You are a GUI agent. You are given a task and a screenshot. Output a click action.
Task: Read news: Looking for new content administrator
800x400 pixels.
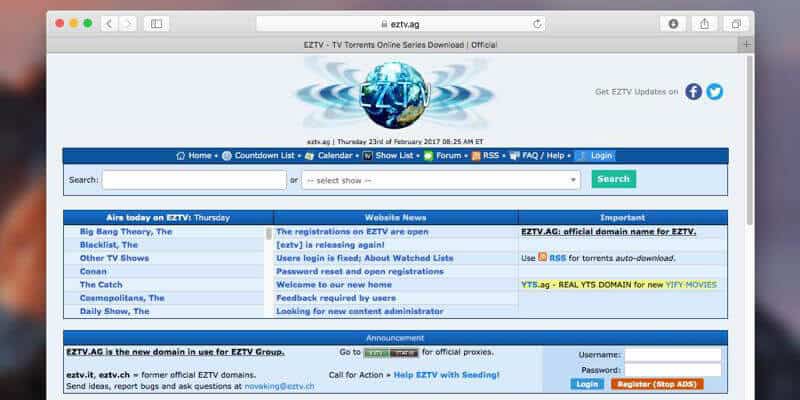(360, 311)
